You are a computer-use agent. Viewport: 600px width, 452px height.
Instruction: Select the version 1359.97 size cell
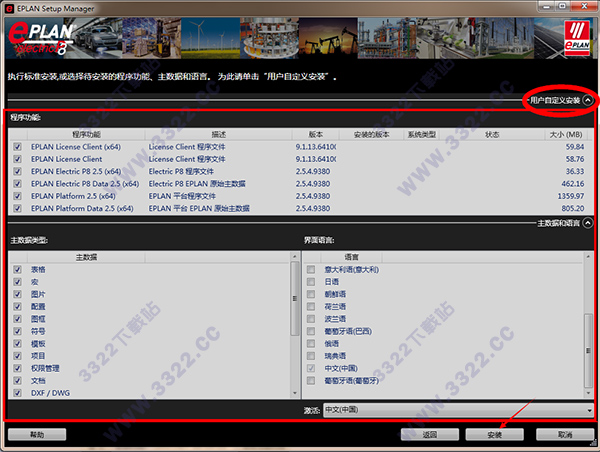click(571, 196)
